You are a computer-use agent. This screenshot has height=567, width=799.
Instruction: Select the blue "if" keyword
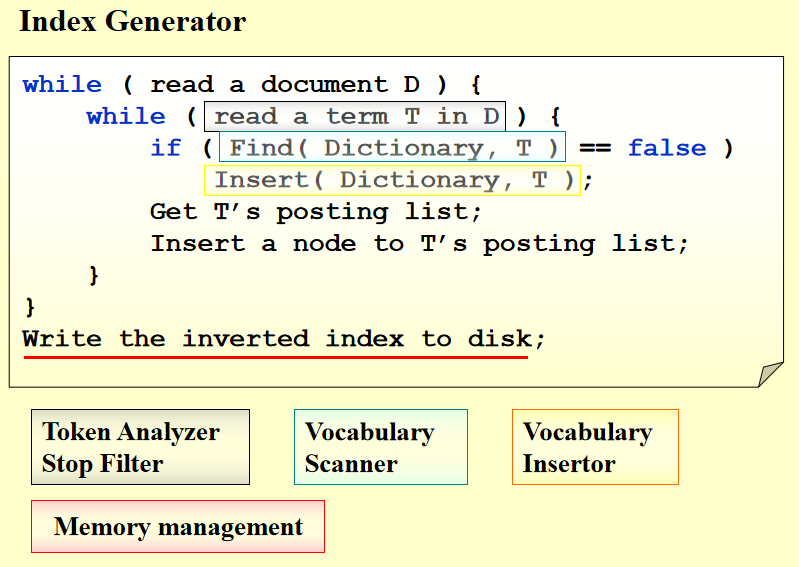tap(166, 149)
